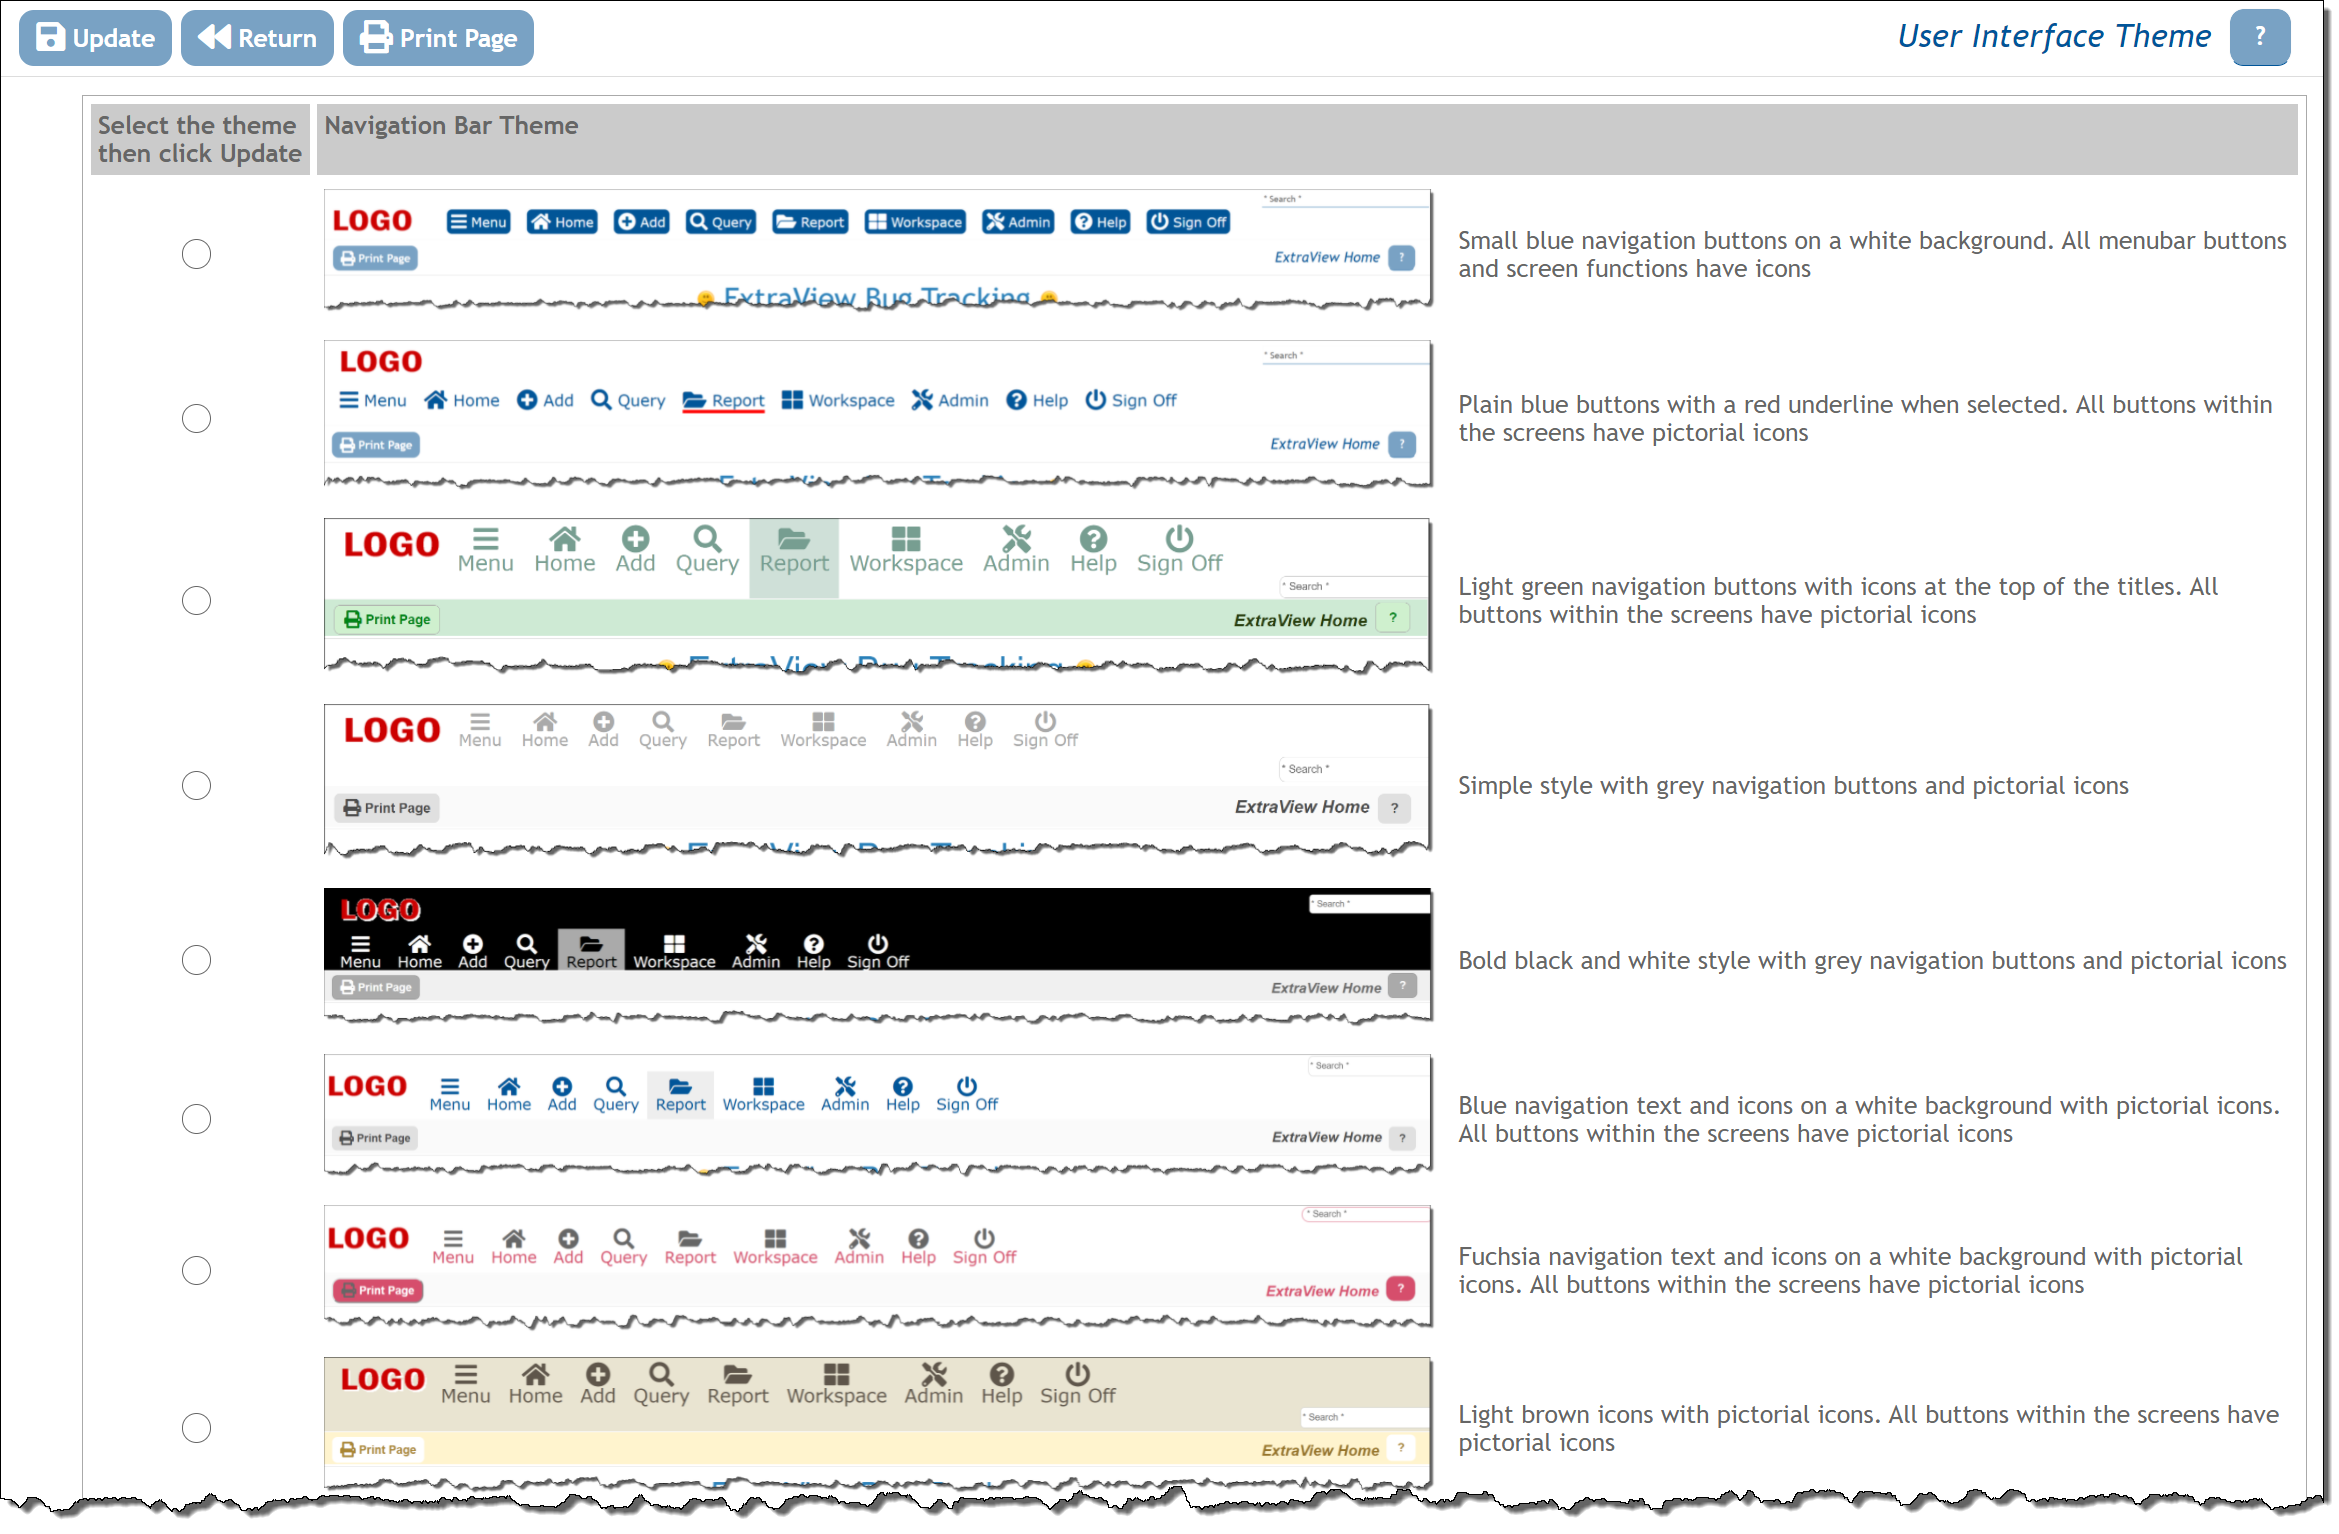Click the Print Page button at top

click(x=438, y=38)
